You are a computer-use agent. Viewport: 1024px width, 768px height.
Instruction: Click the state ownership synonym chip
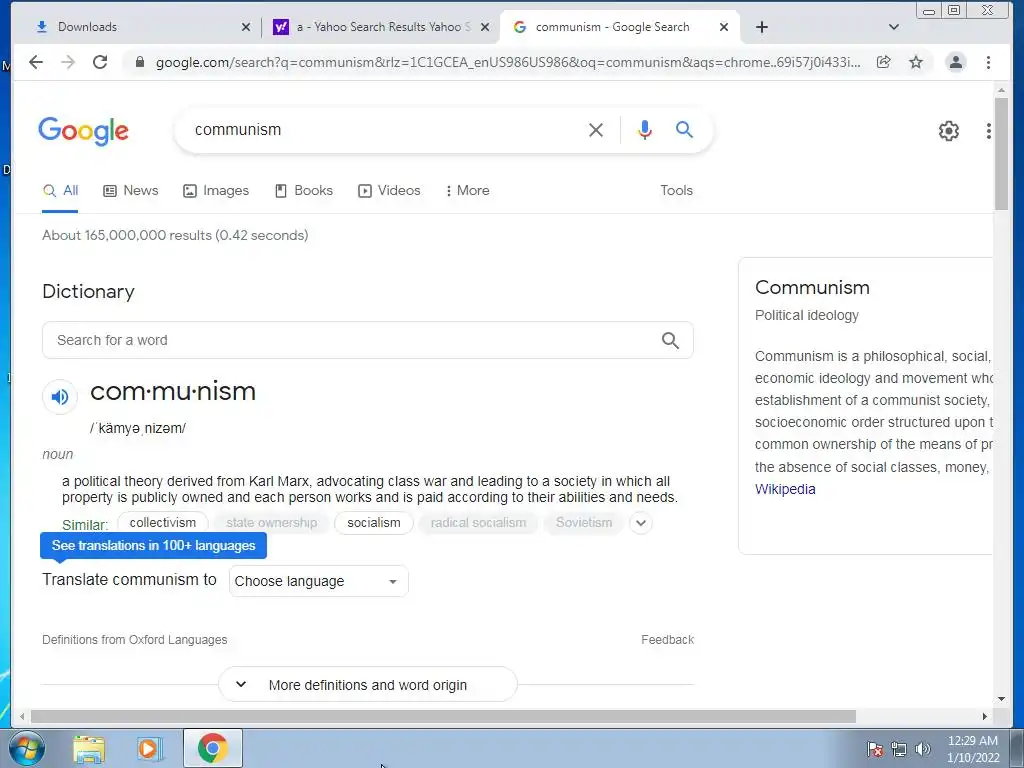[x=271, y=523]
